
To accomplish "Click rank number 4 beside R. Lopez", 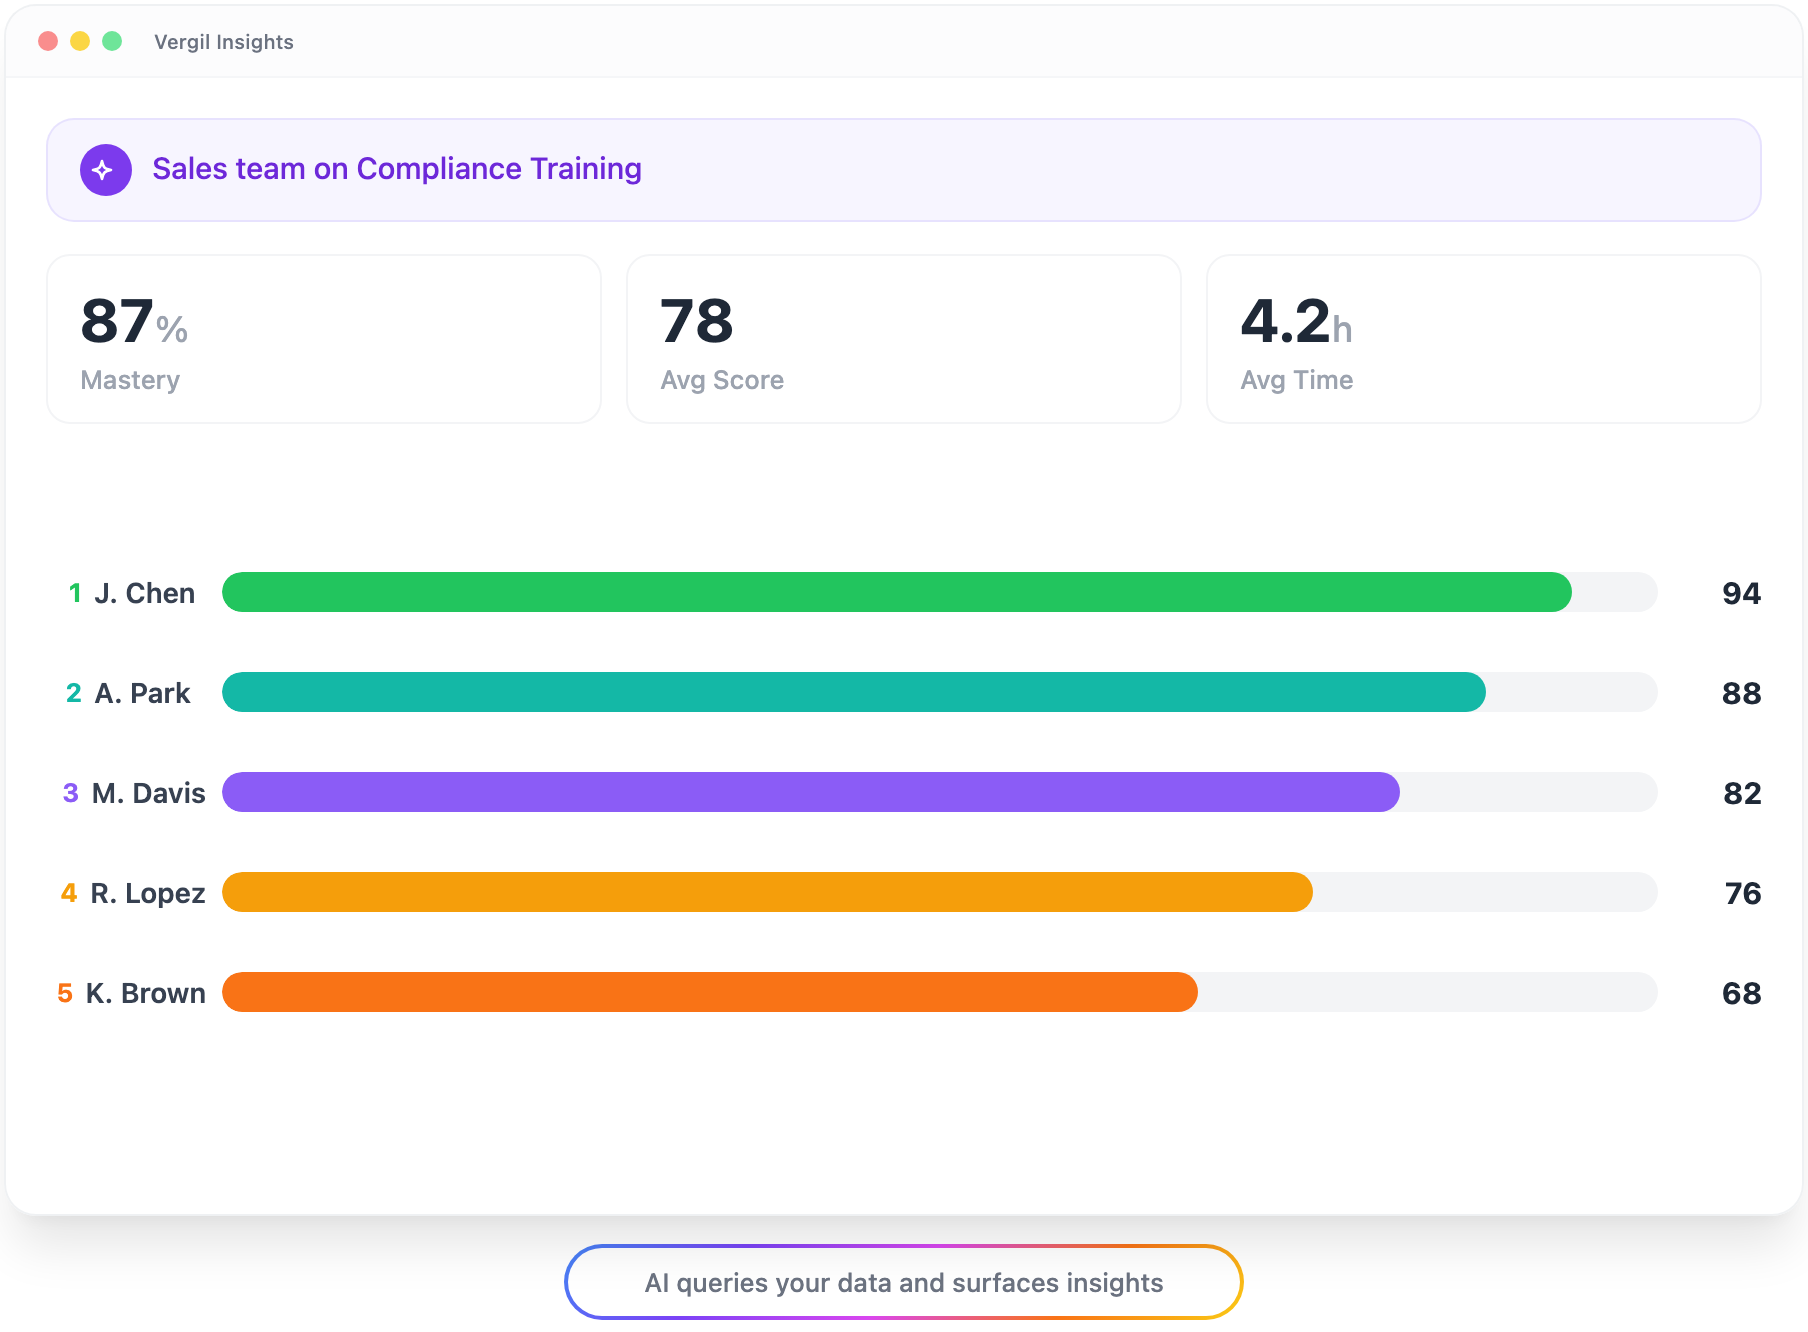I will pyautogui.click(x=68, y=892).
